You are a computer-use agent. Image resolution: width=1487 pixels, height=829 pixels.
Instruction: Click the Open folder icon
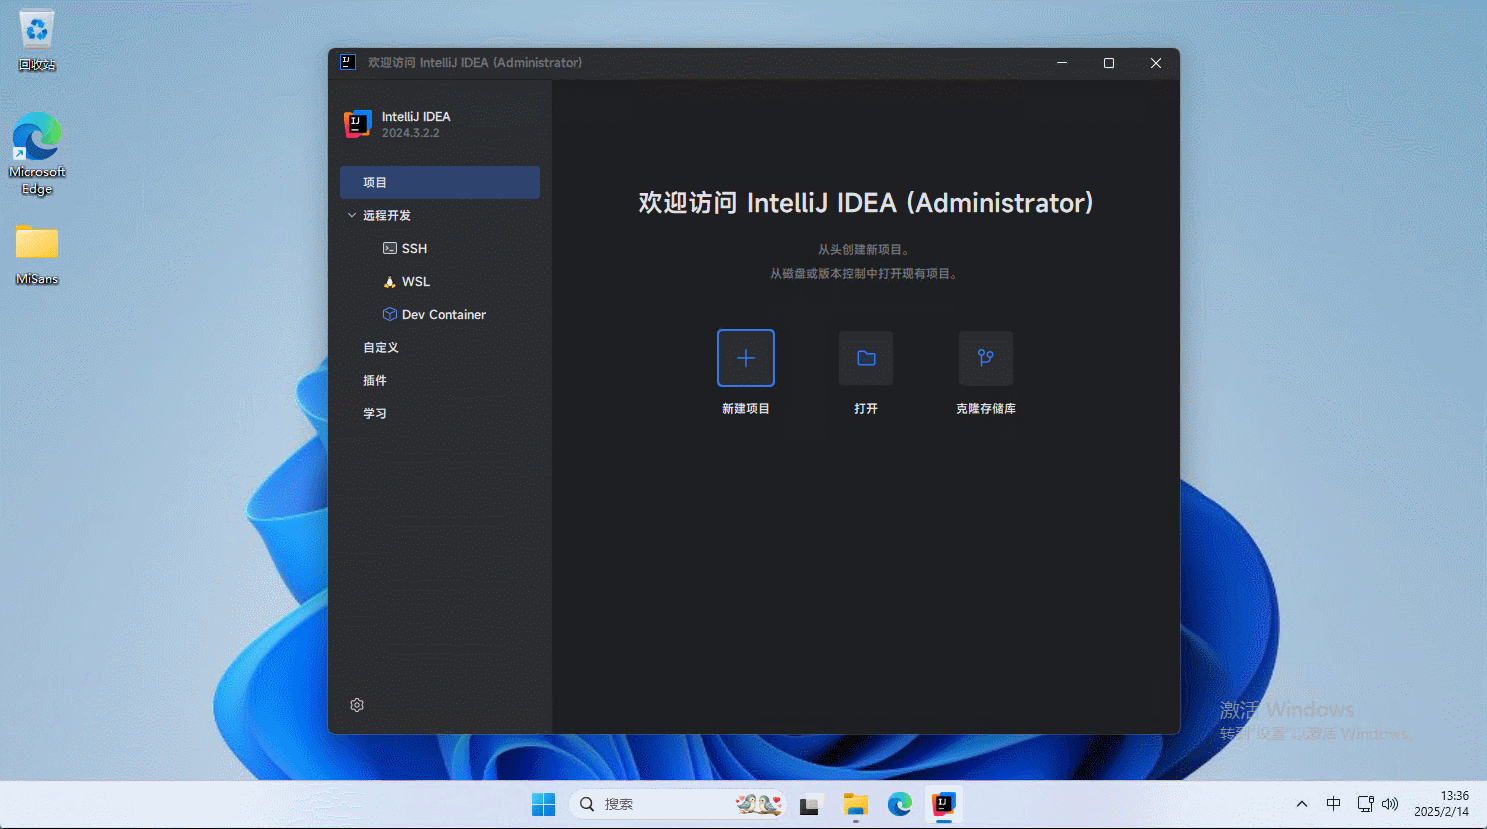[866, 358]
